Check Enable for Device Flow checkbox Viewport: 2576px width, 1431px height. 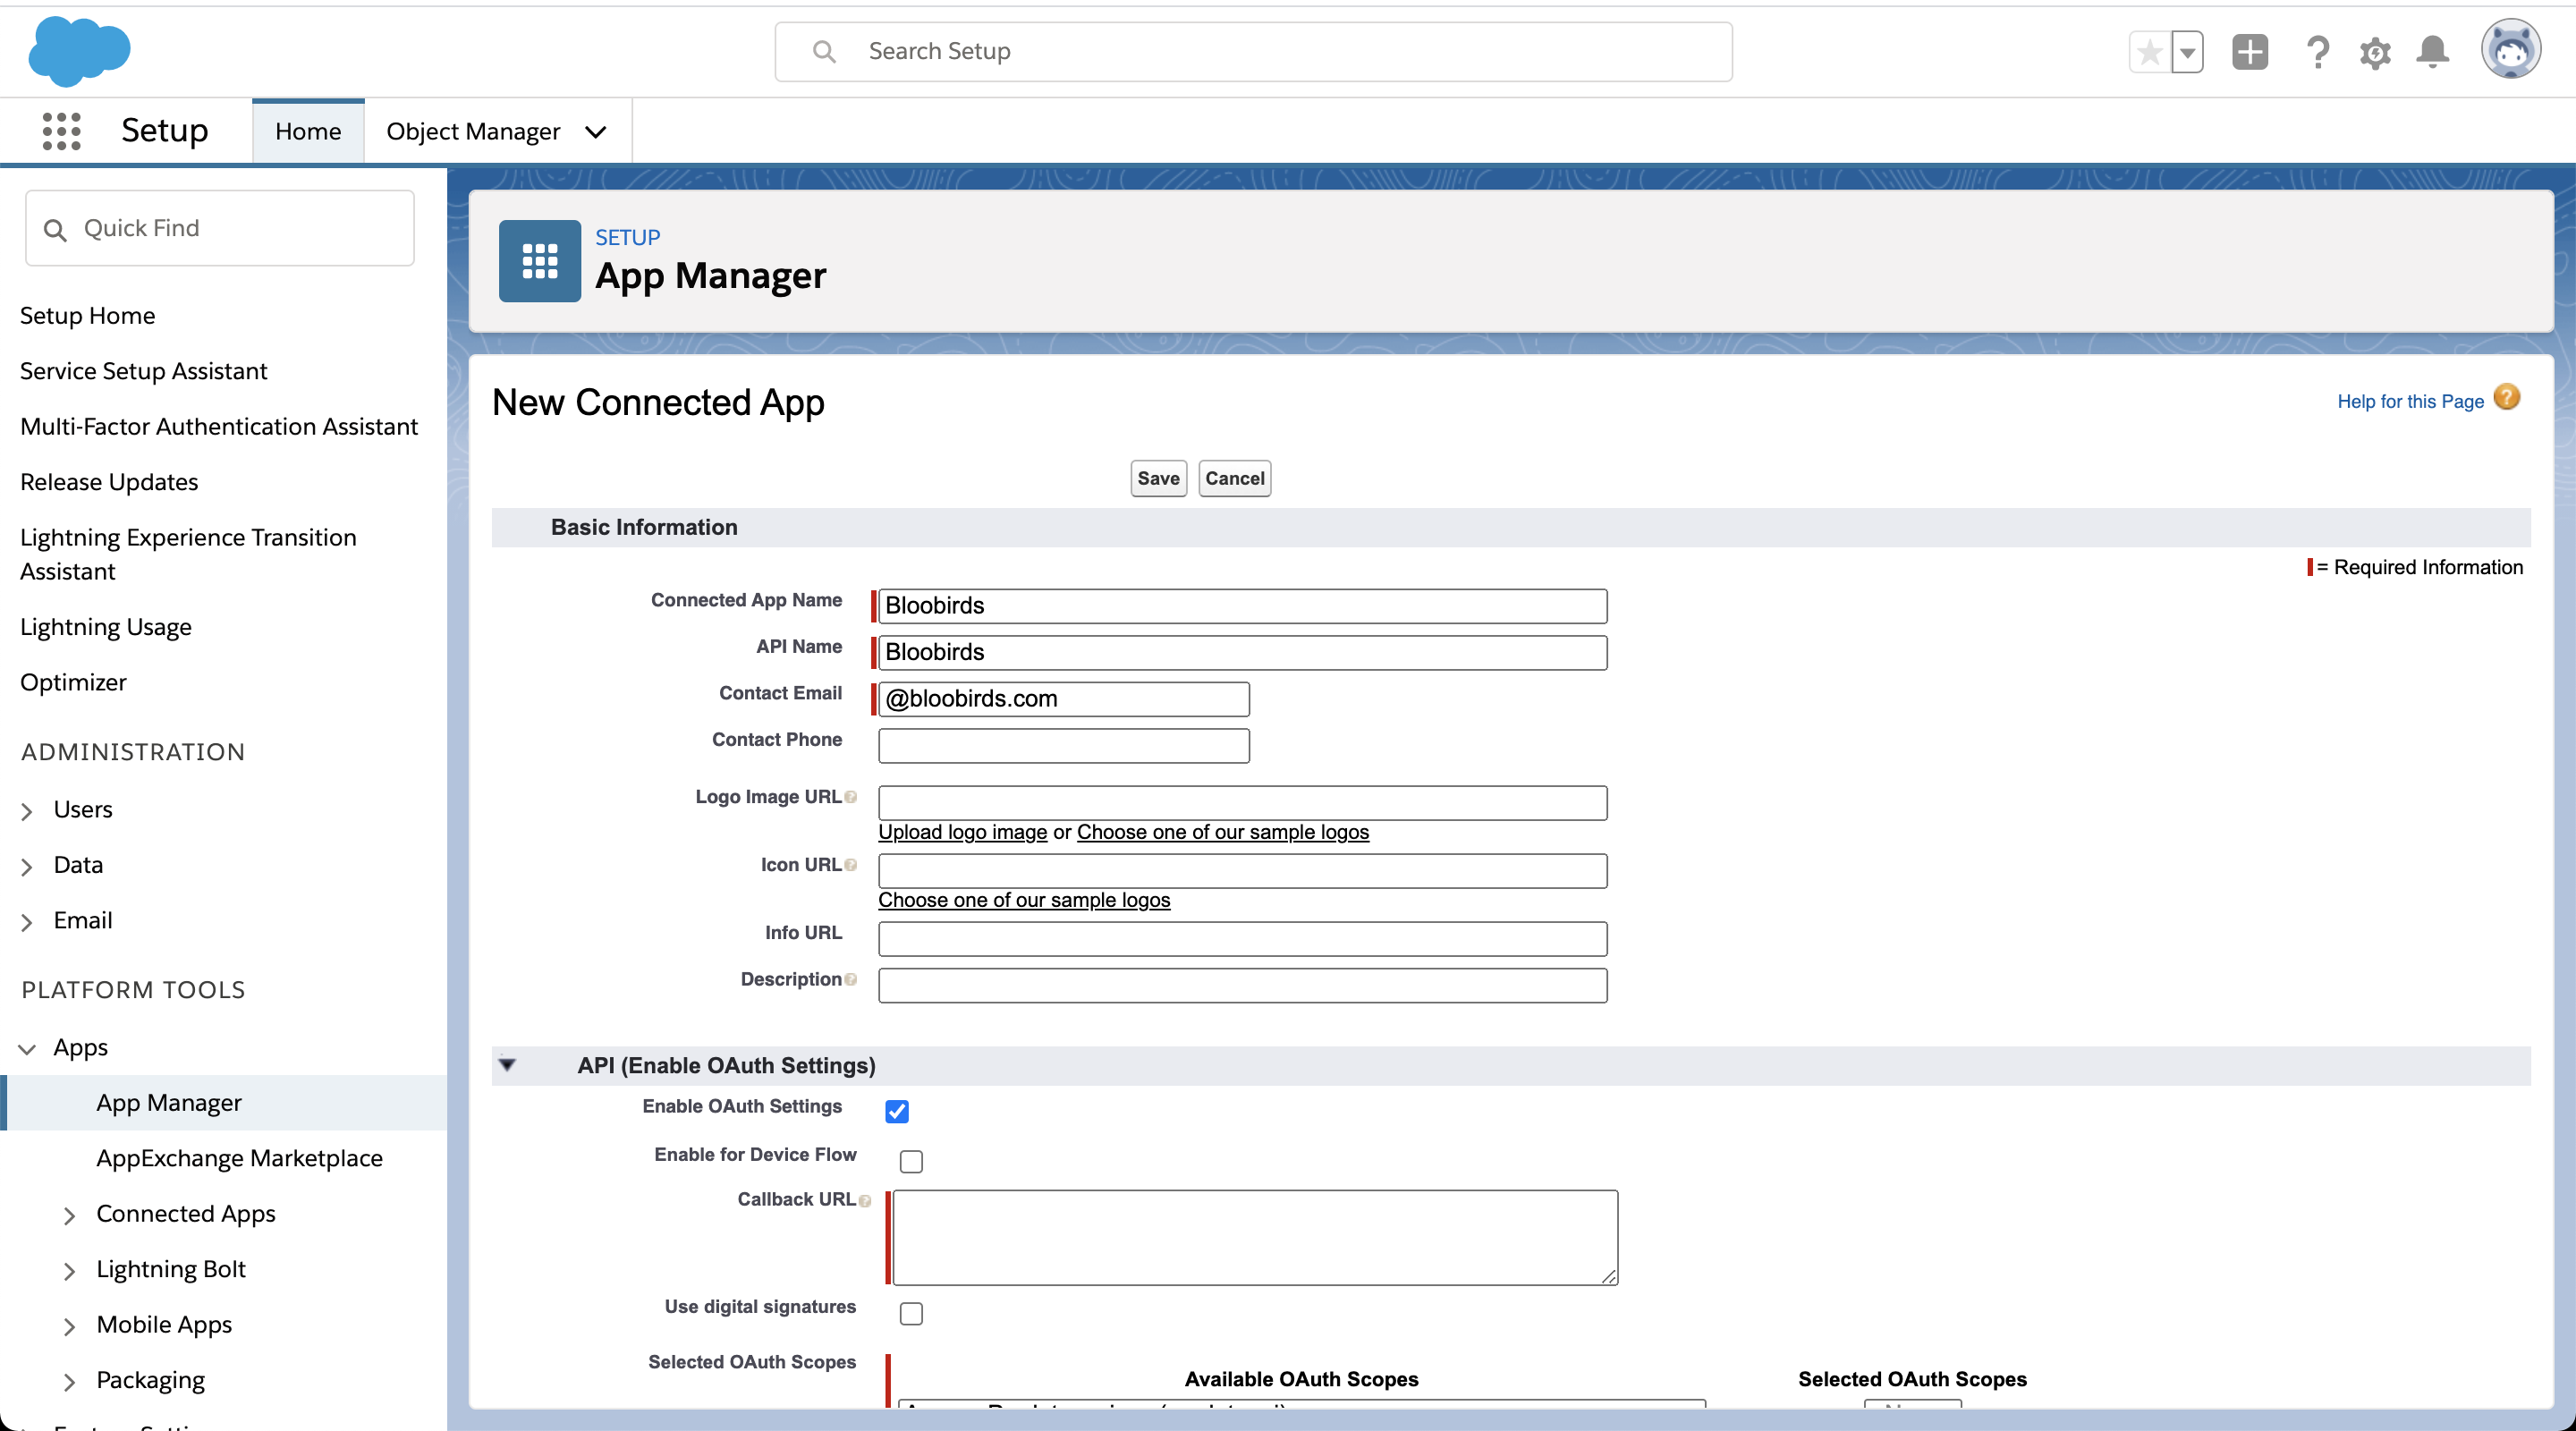[x=911, y=1161]
